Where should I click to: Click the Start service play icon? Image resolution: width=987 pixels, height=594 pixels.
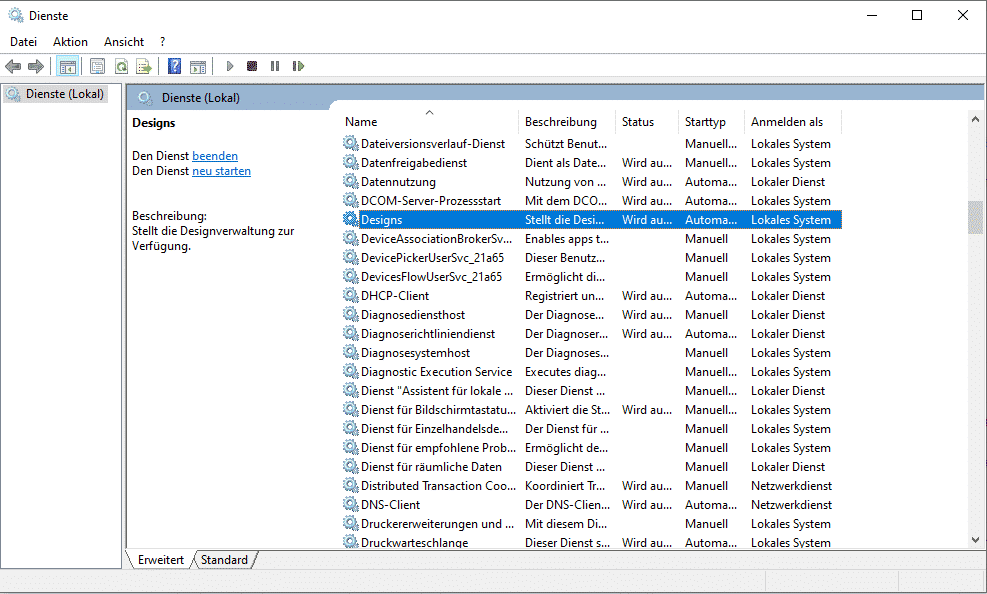[x=230, y=66]
